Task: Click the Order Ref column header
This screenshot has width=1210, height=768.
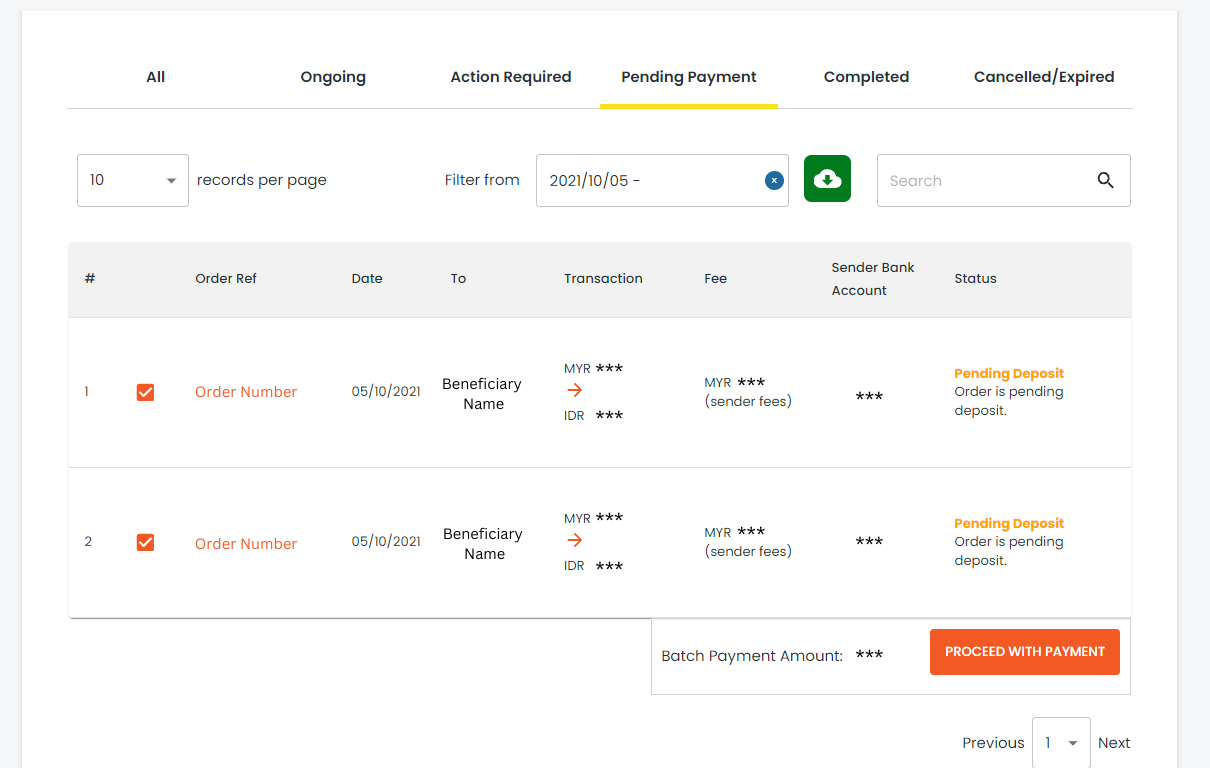Action: (x=226, y=279)
